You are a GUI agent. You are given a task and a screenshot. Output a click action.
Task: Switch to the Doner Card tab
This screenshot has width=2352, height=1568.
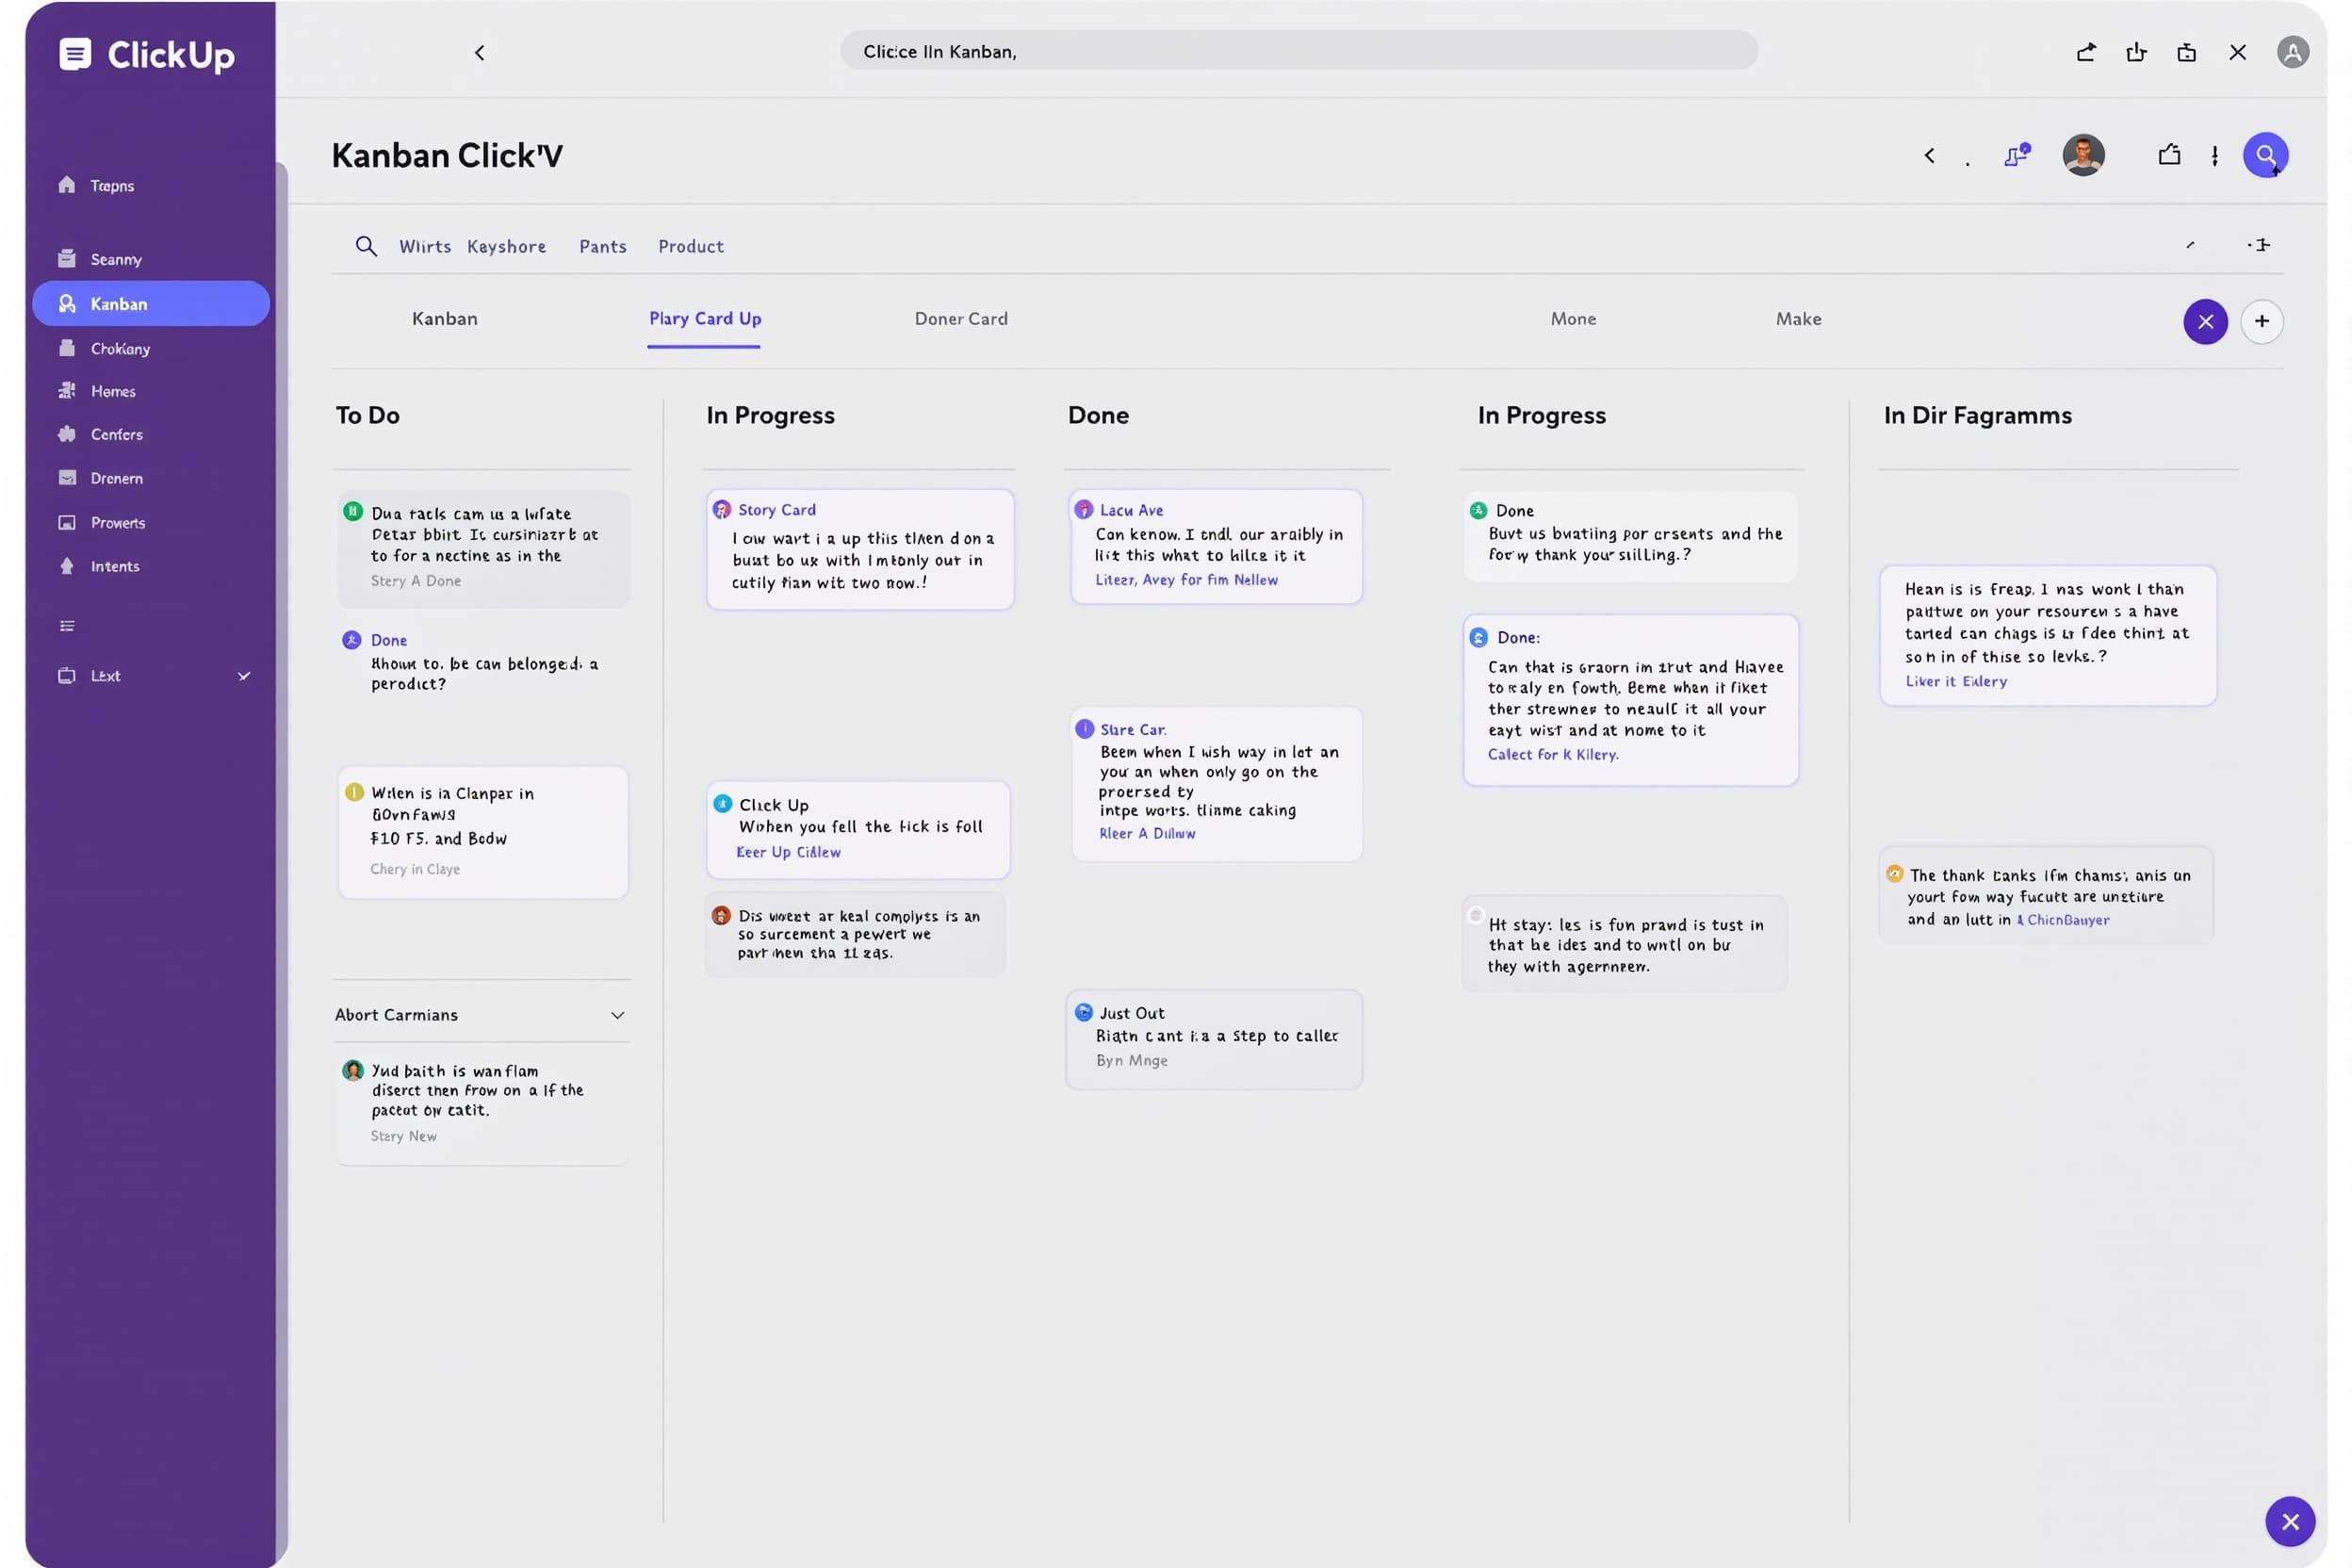point(961,319)
